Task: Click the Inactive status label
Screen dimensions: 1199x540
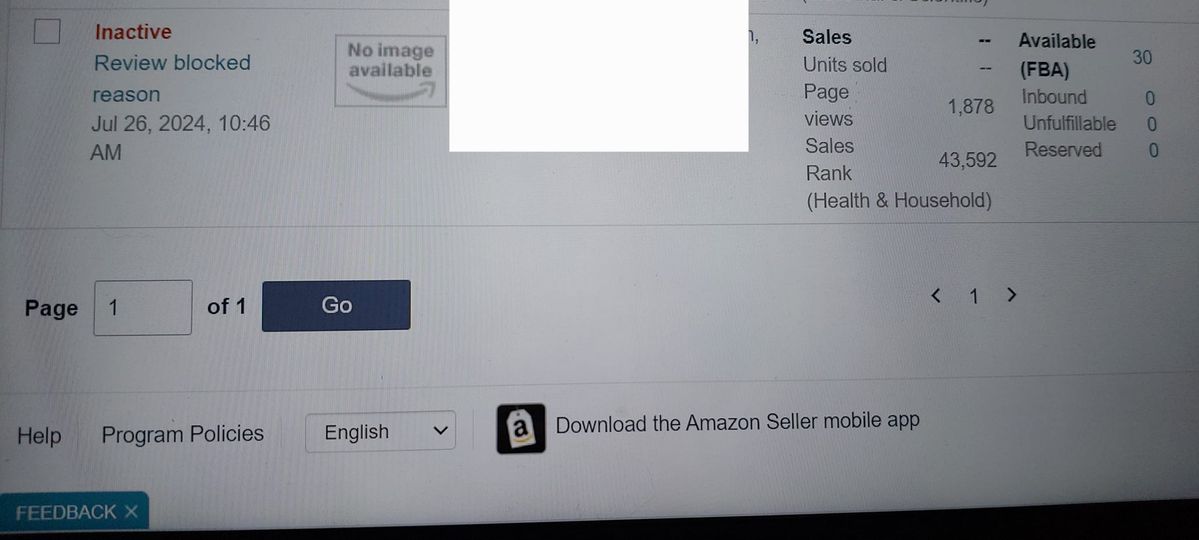Action: point(133,32)
